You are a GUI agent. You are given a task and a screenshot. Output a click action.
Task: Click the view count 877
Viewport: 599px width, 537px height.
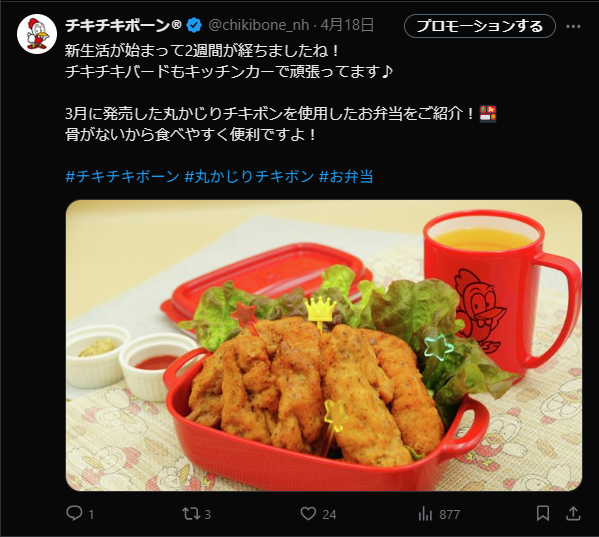(449, 514)
